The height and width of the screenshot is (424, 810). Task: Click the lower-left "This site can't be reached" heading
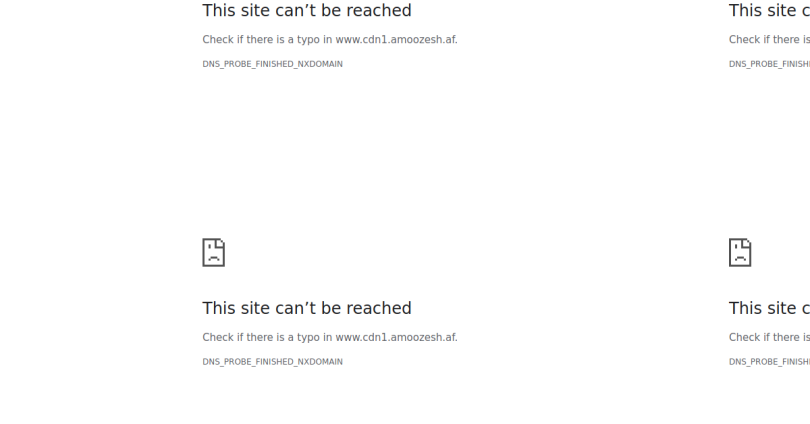pyautogui.click(x=307, y=308)
